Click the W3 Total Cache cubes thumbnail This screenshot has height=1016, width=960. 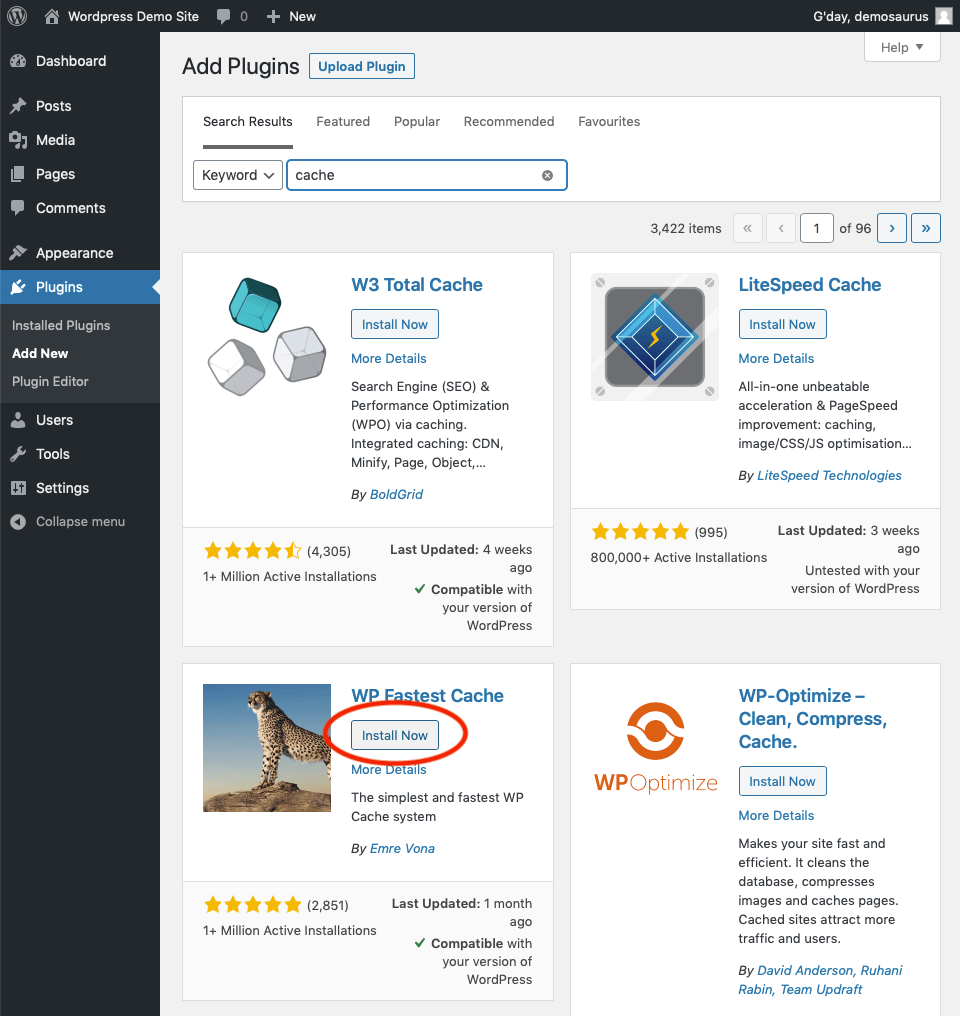(267, 337)
